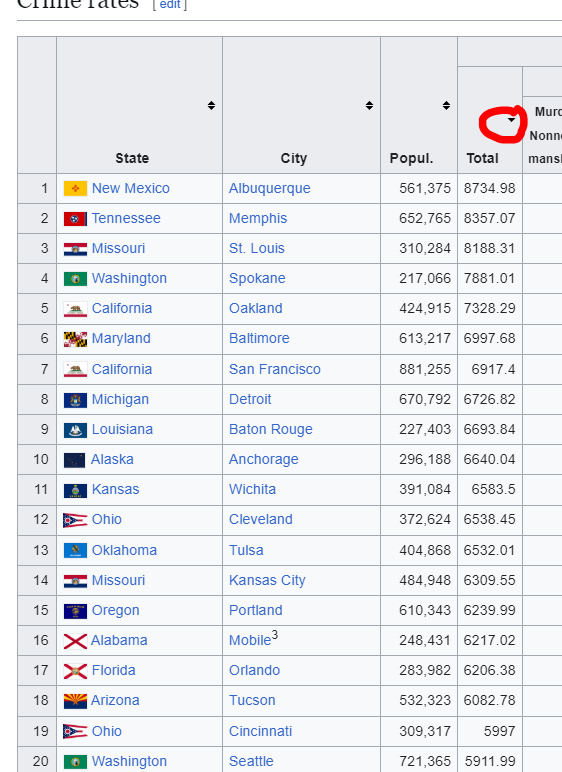
Task: Sort table by City column arrows
Action: point(369,105)
